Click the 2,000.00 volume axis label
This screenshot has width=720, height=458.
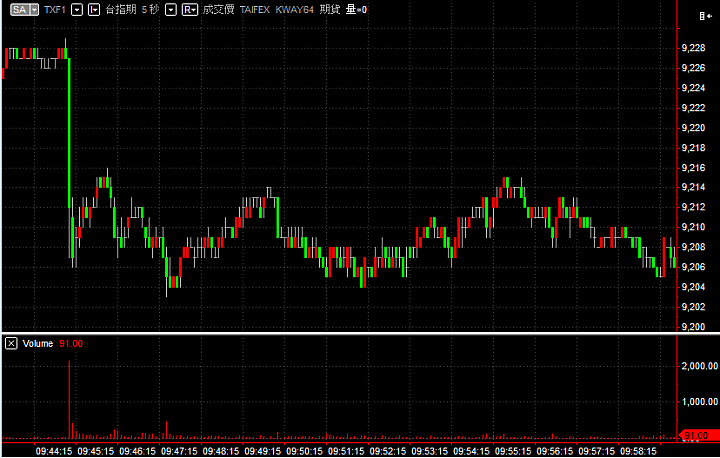point(700,366)
